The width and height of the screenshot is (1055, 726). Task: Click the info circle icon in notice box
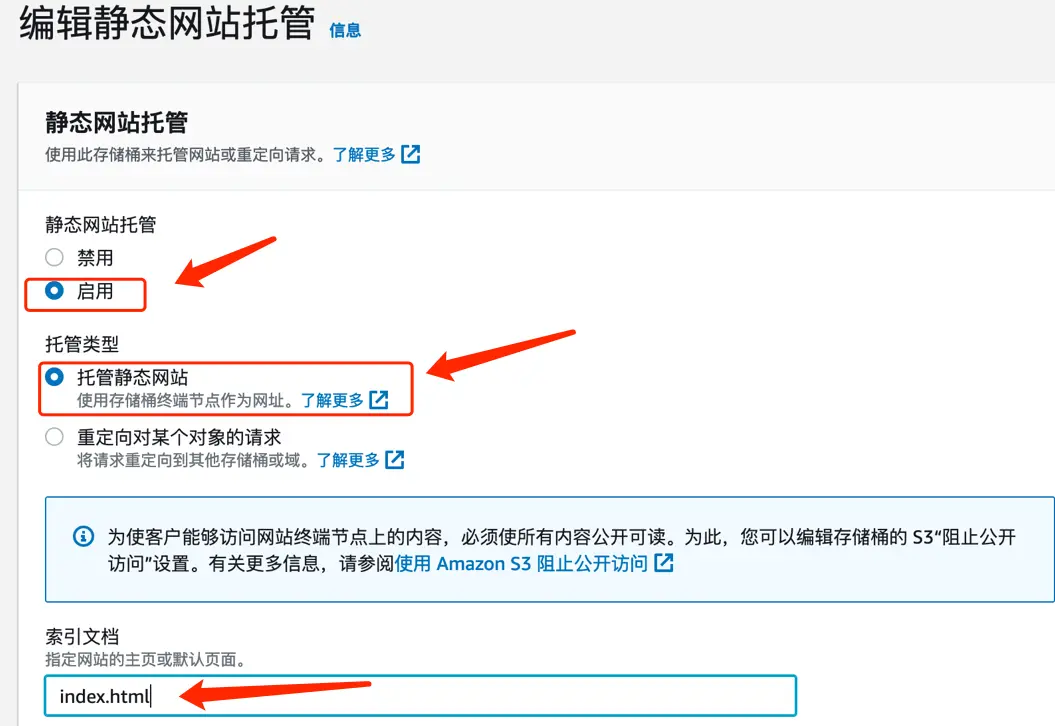83,536
